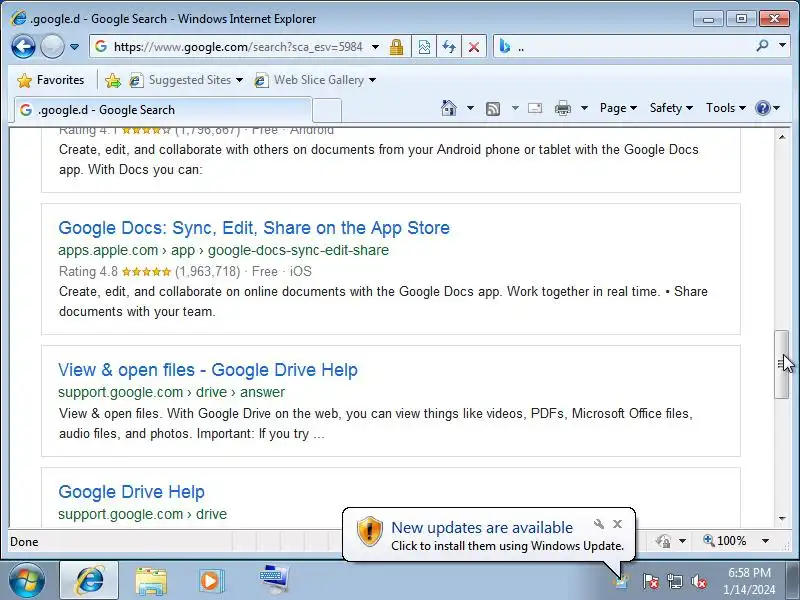Image resolution: width=800 pixels, height=600 pixels.
Task: Toggle Compatibility View icon
Action: pyautogui.click(x=424, y=47)
